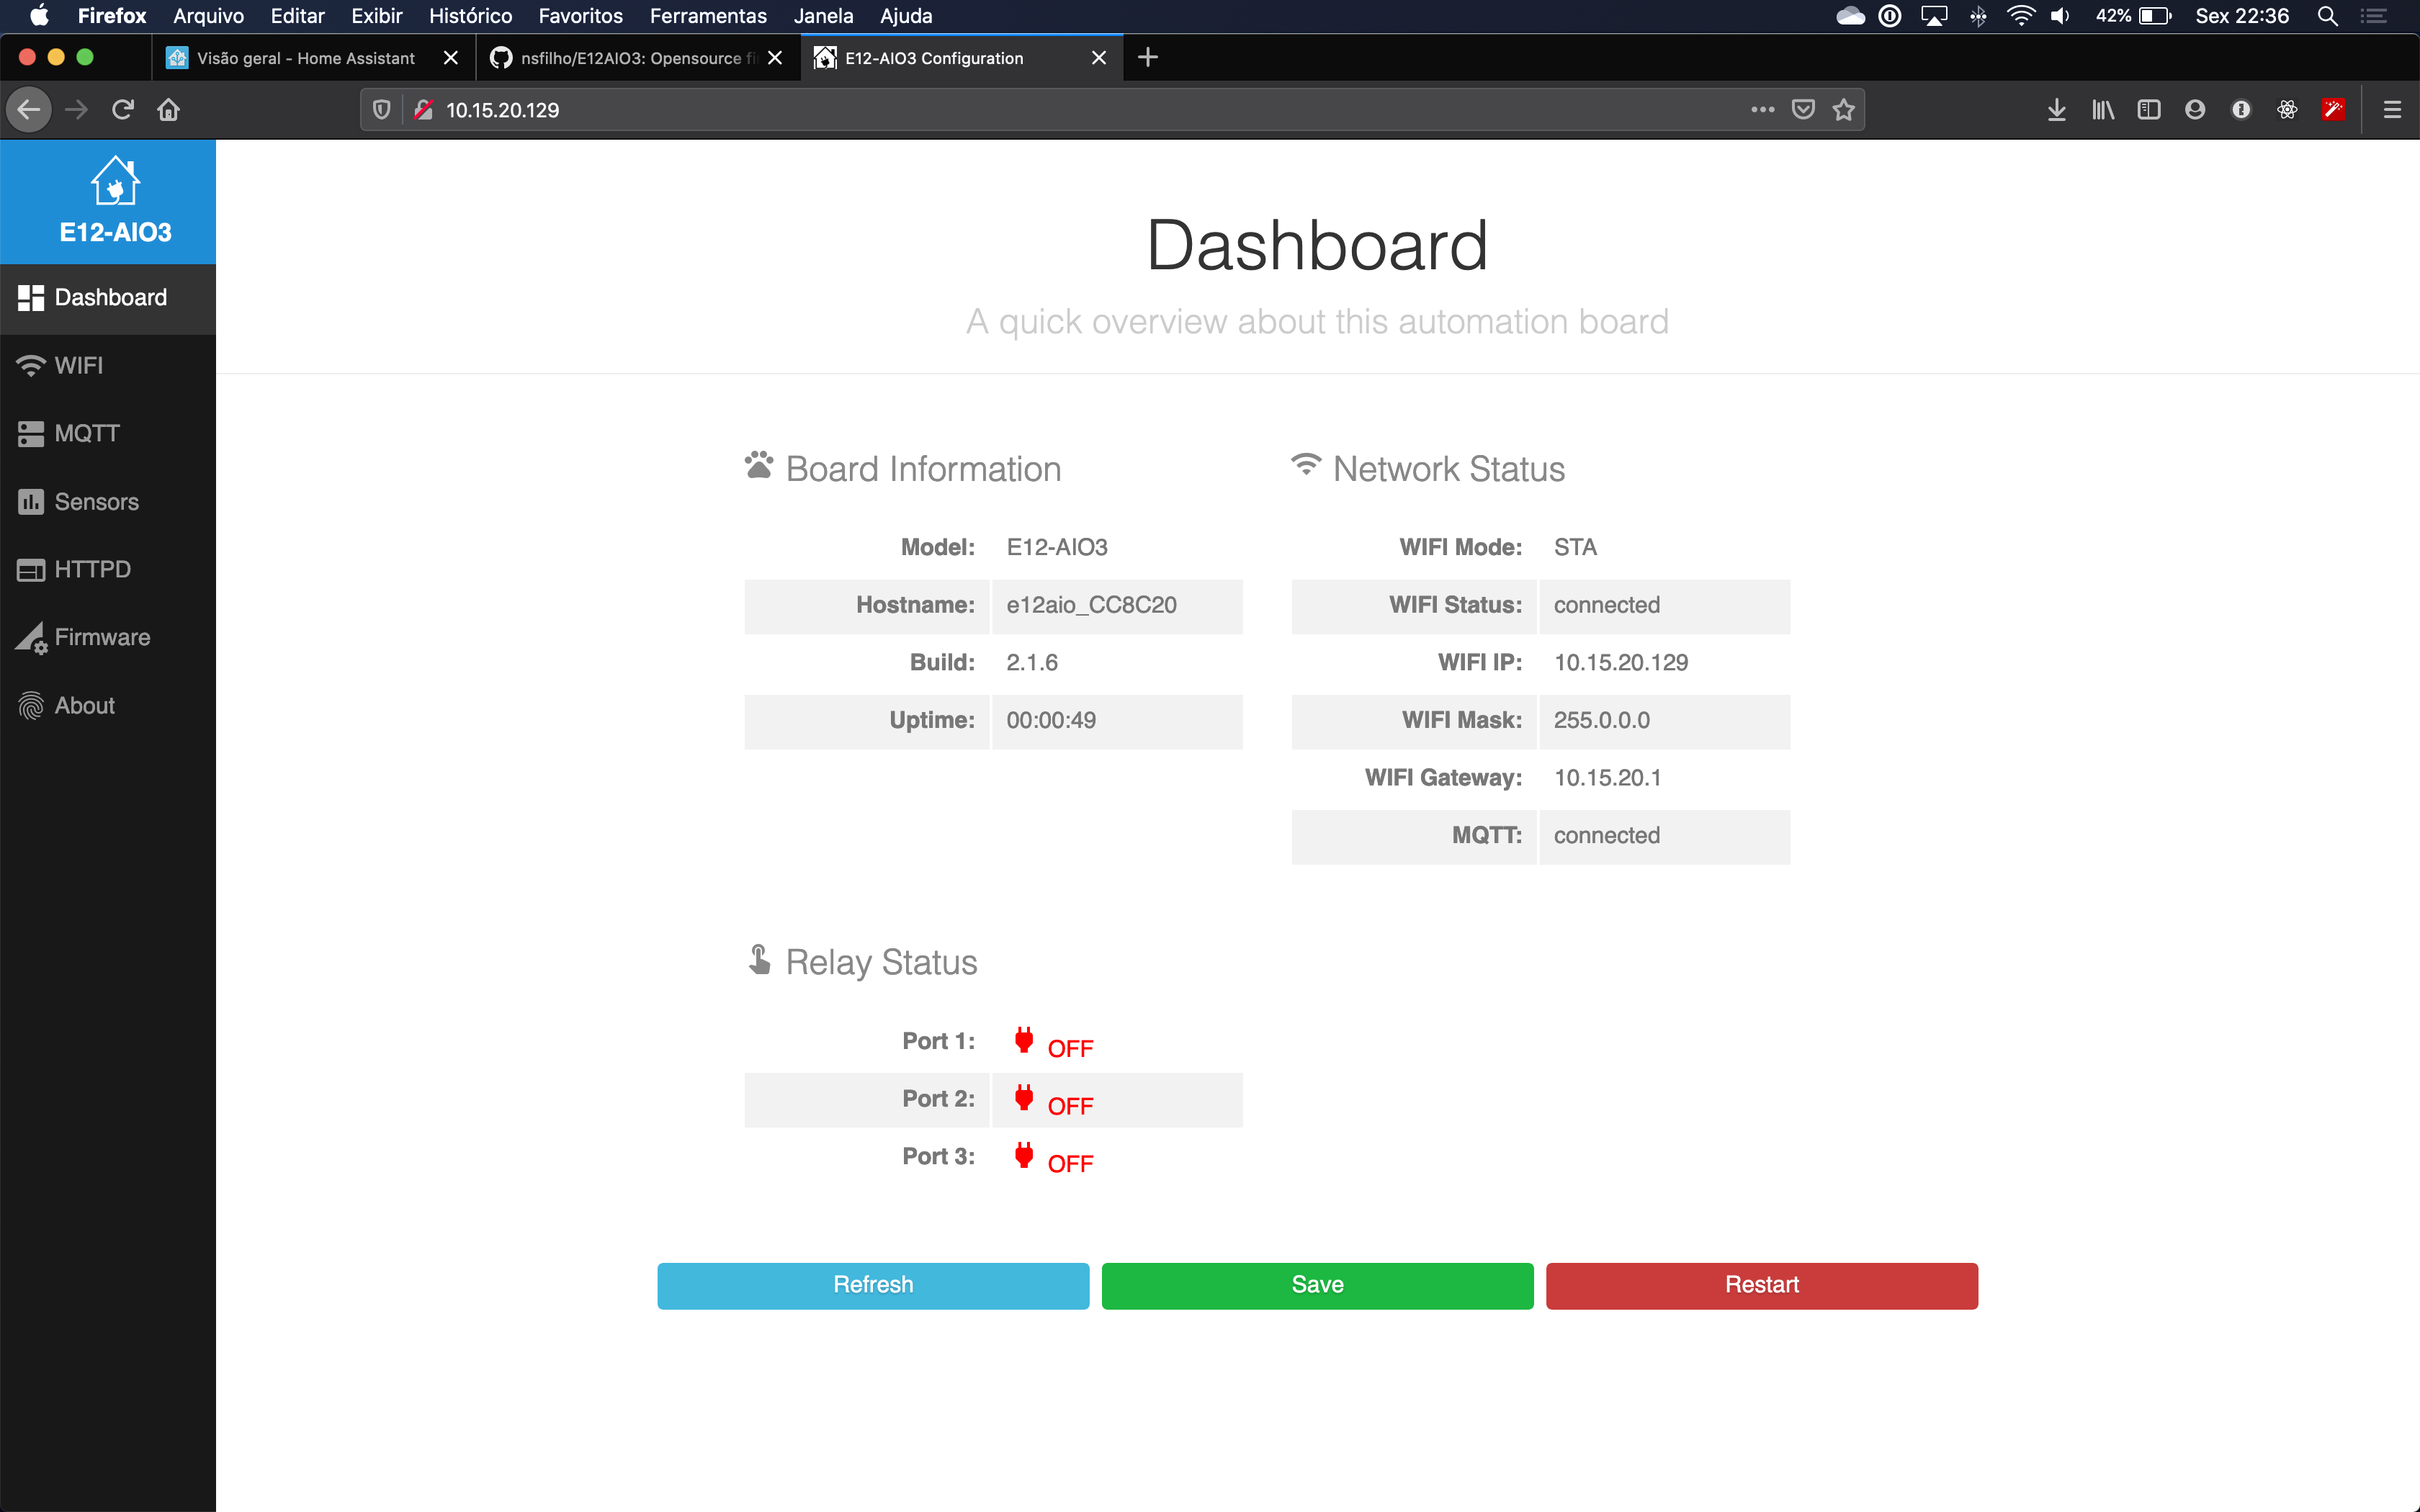Toggle Port 3 relay plug icon
2420x1512 pixels.
(1023, 1156)
